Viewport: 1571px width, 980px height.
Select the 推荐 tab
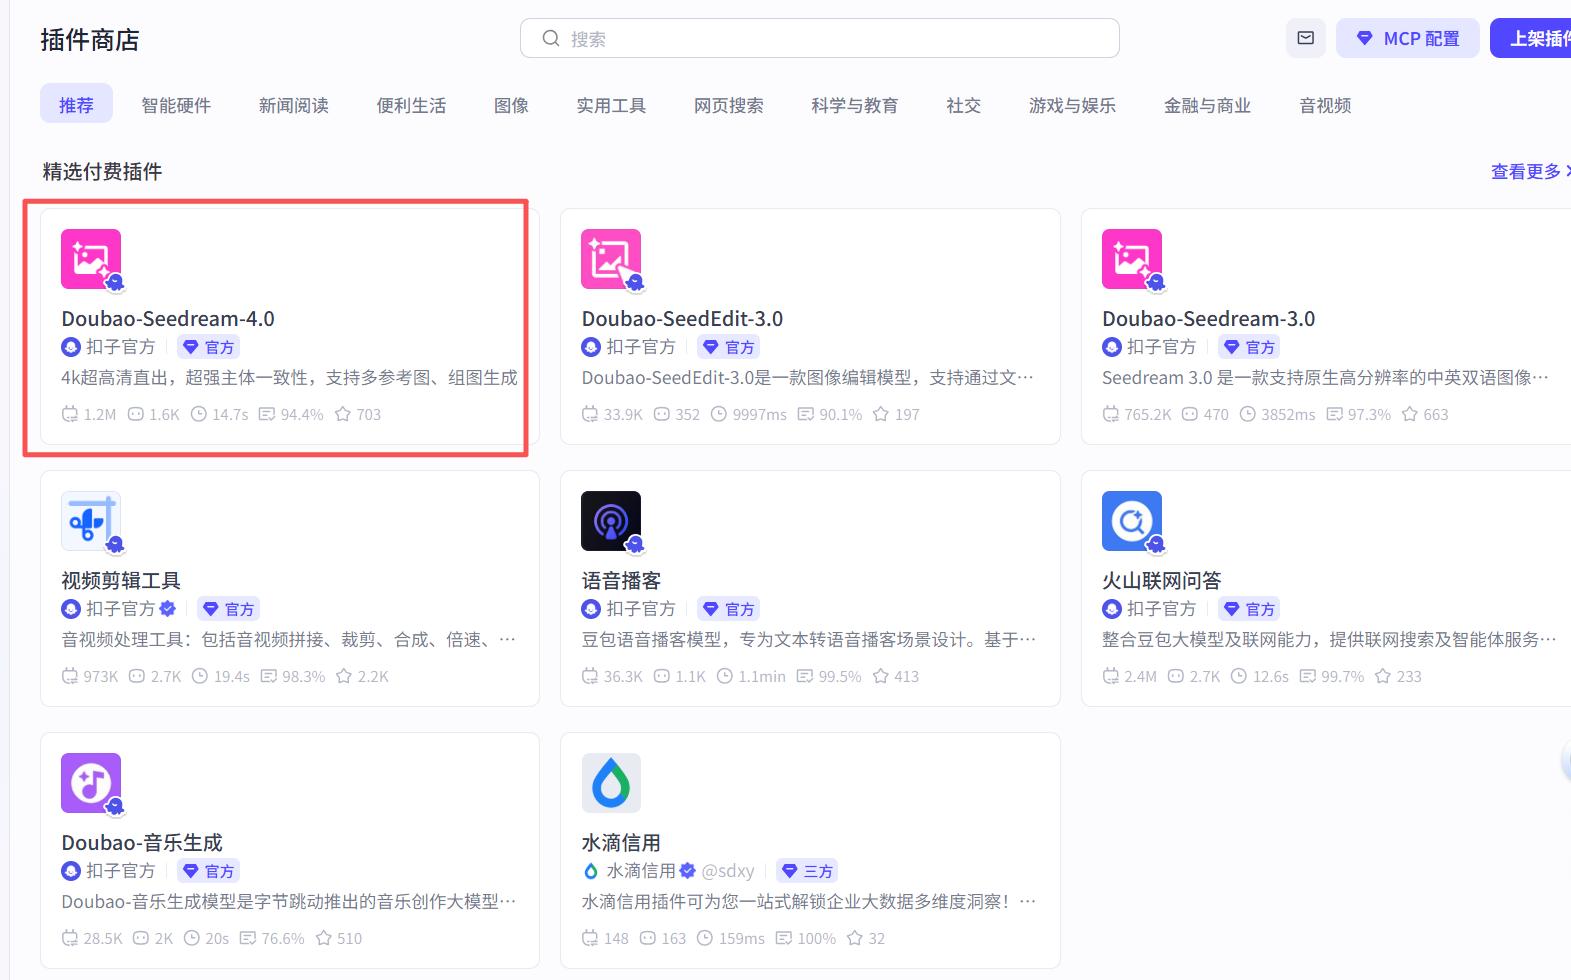(x=76, y=105)
